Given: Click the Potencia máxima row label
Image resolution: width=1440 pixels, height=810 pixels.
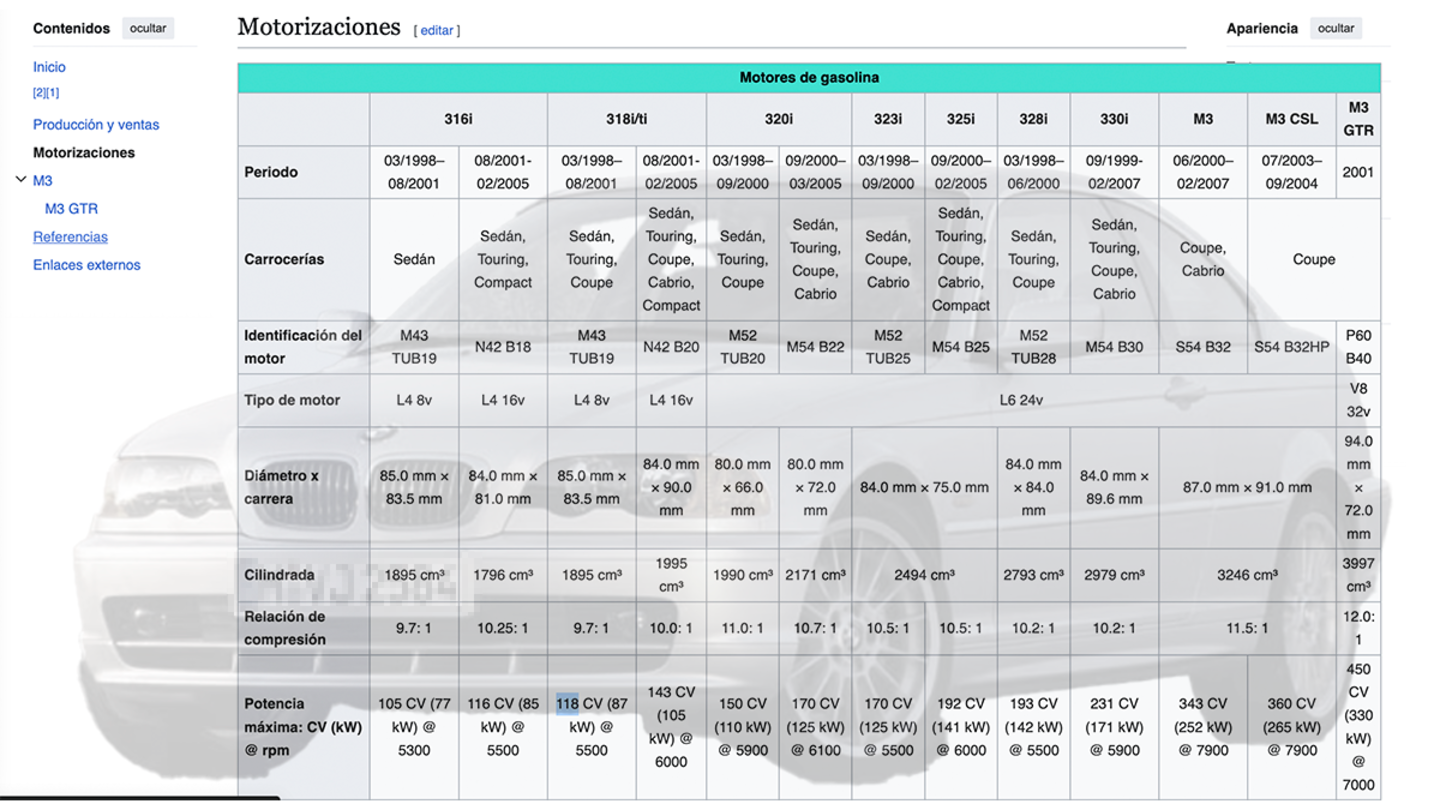Looking at the screenshot, I should (304, 727).
